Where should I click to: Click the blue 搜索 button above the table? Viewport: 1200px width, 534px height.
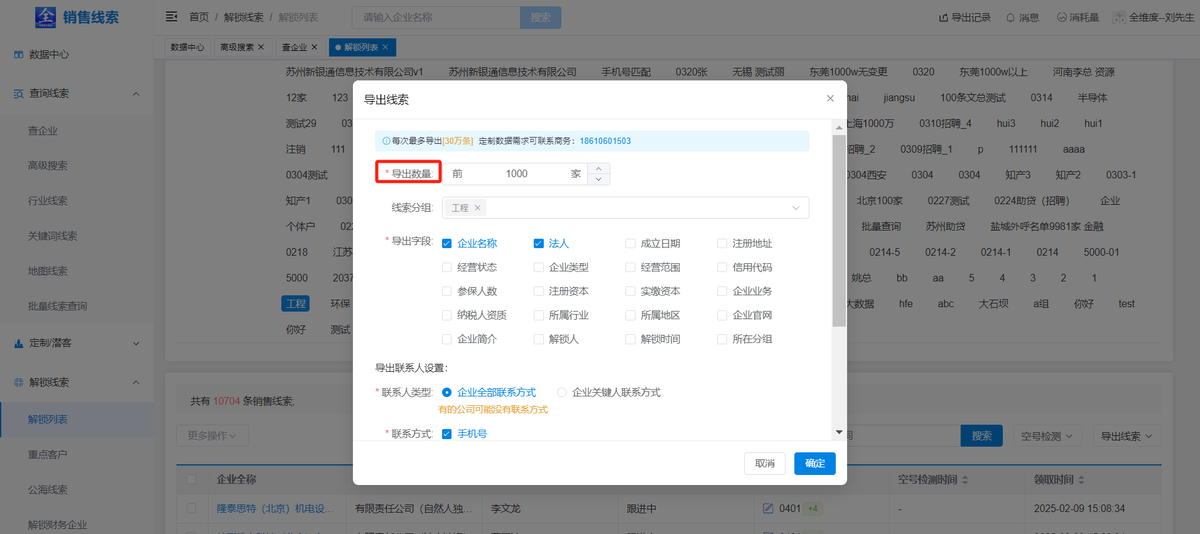click(982, 436)
